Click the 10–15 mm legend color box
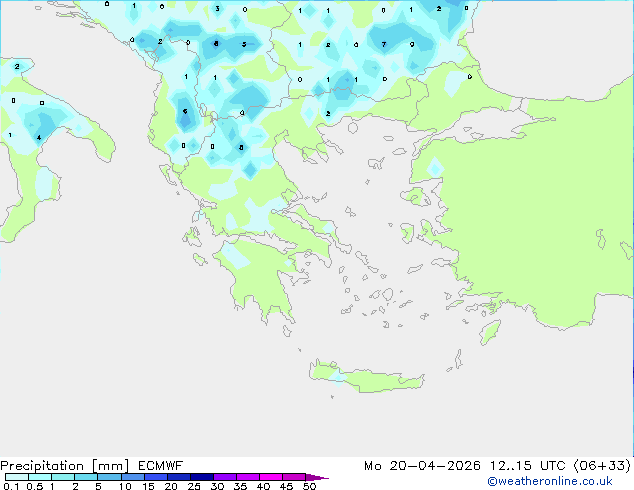 click(132, 477)
